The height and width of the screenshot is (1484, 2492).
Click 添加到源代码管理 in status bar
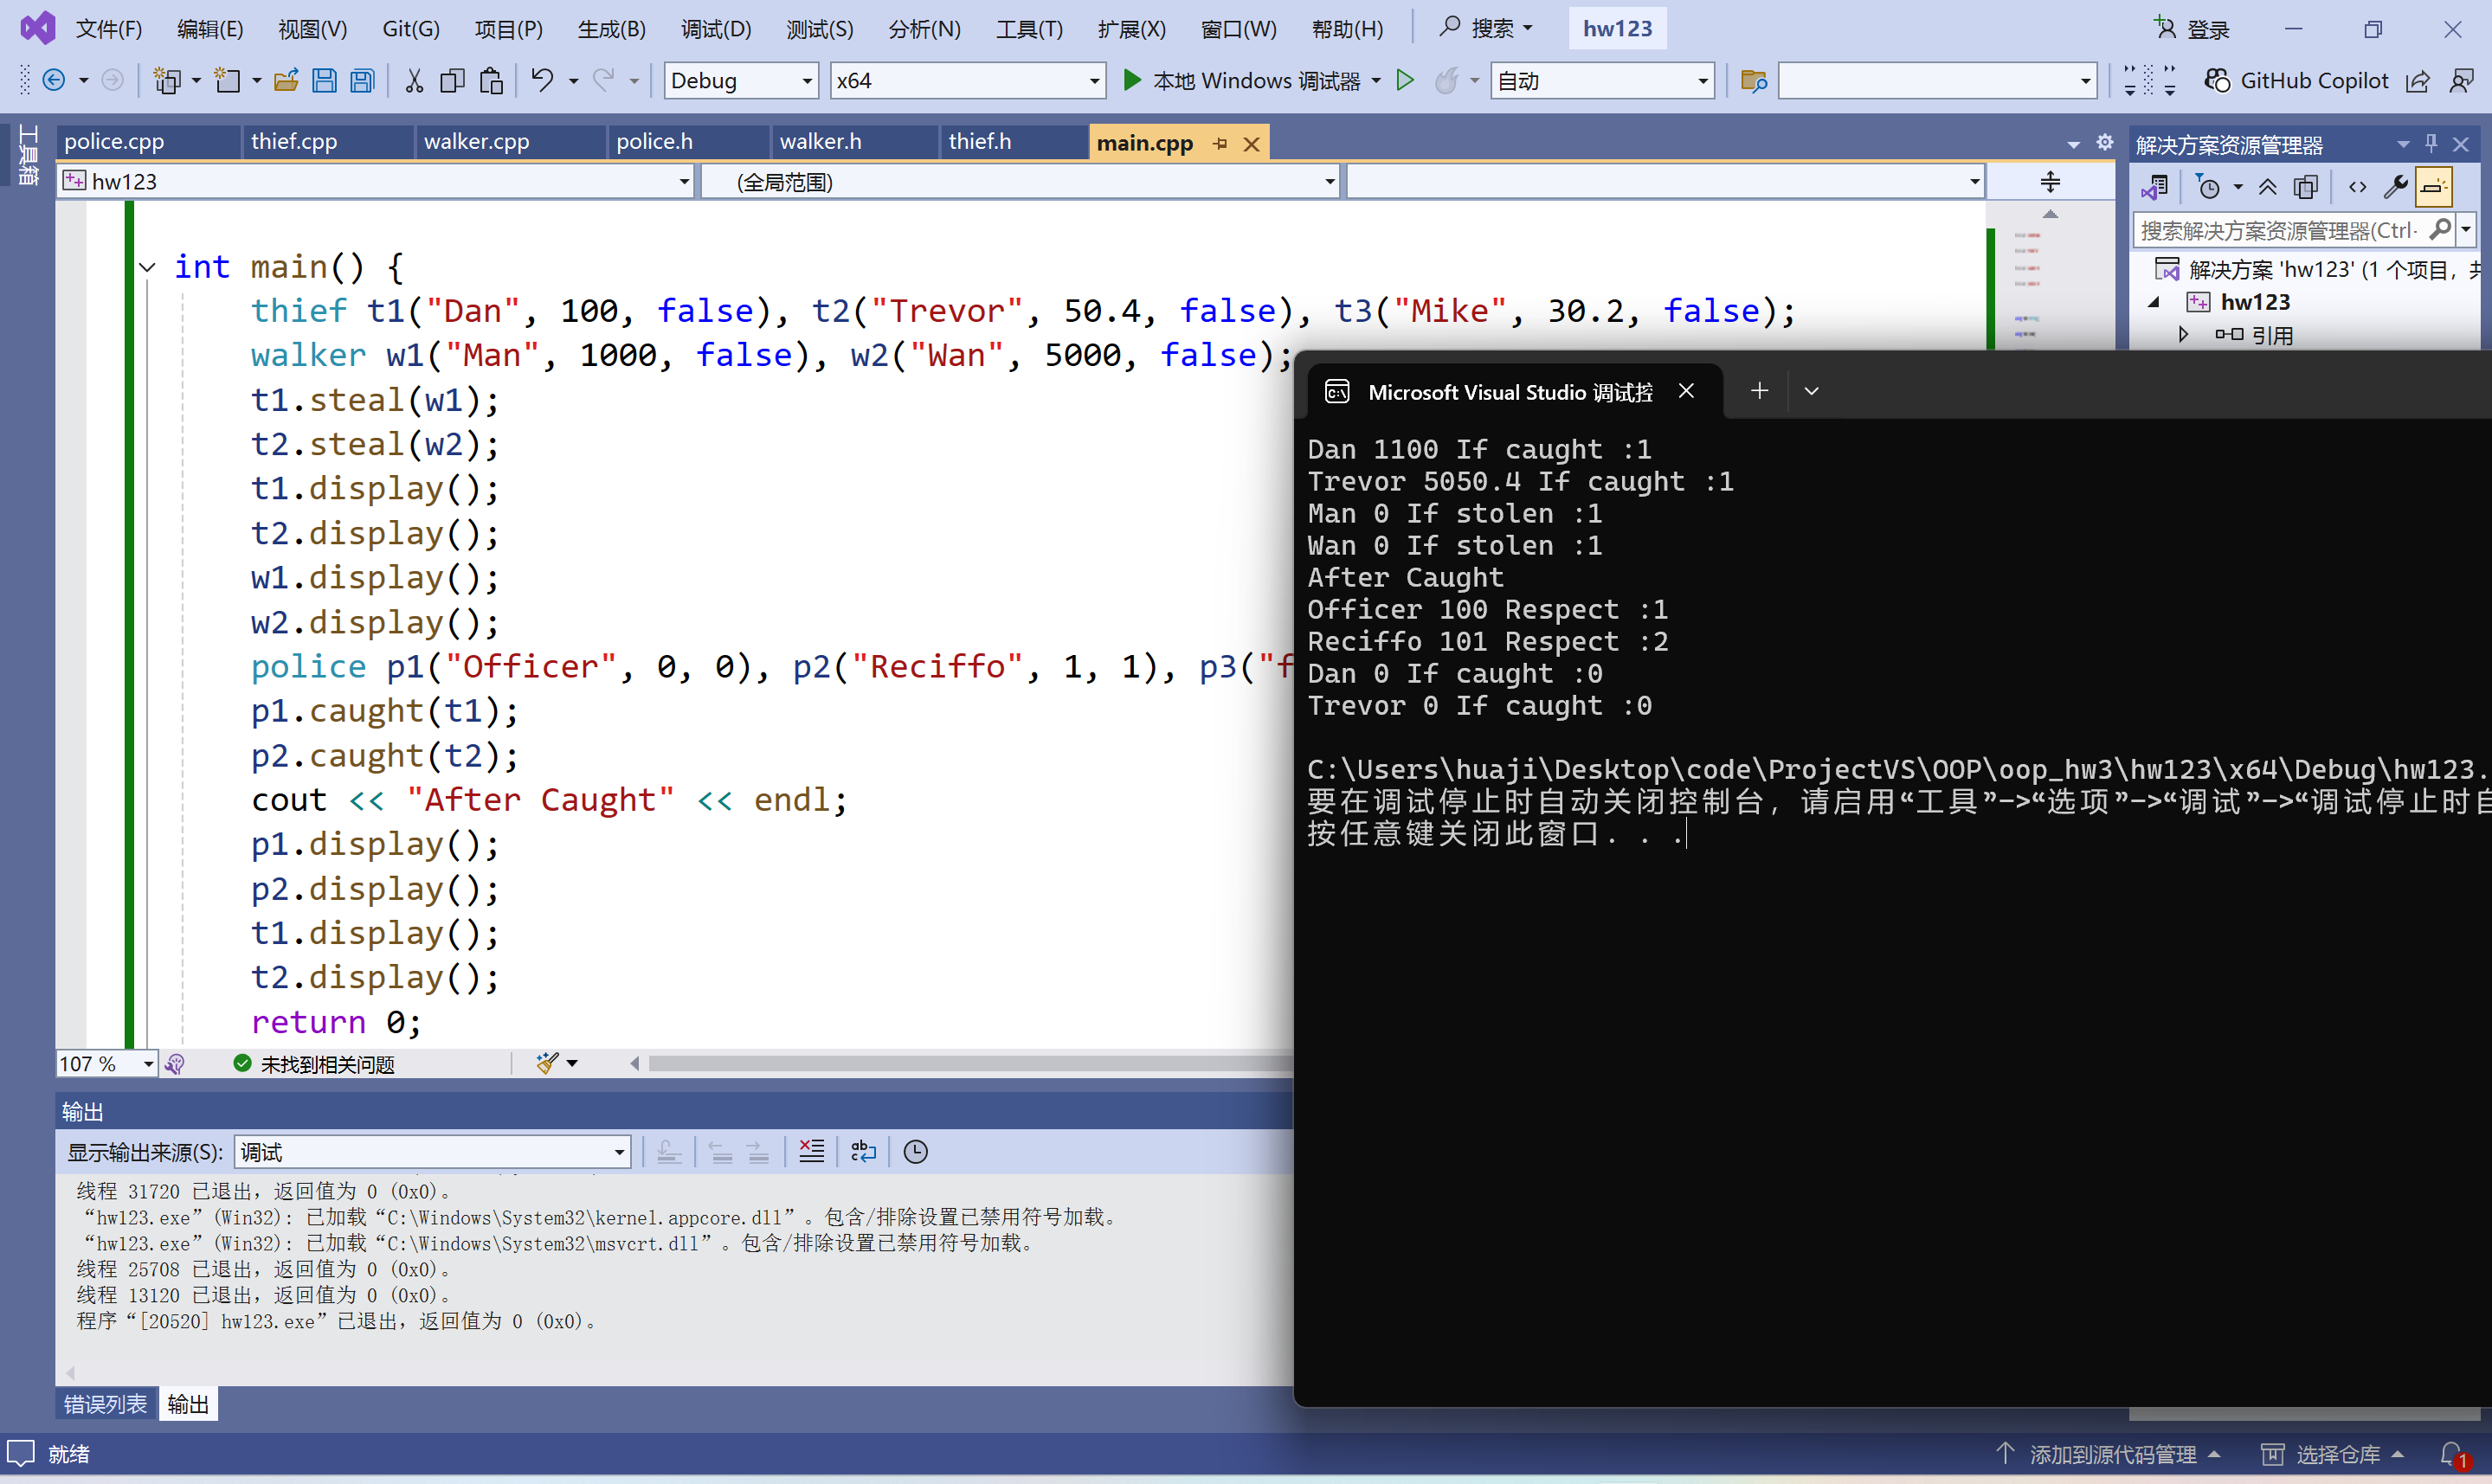2111,1454
